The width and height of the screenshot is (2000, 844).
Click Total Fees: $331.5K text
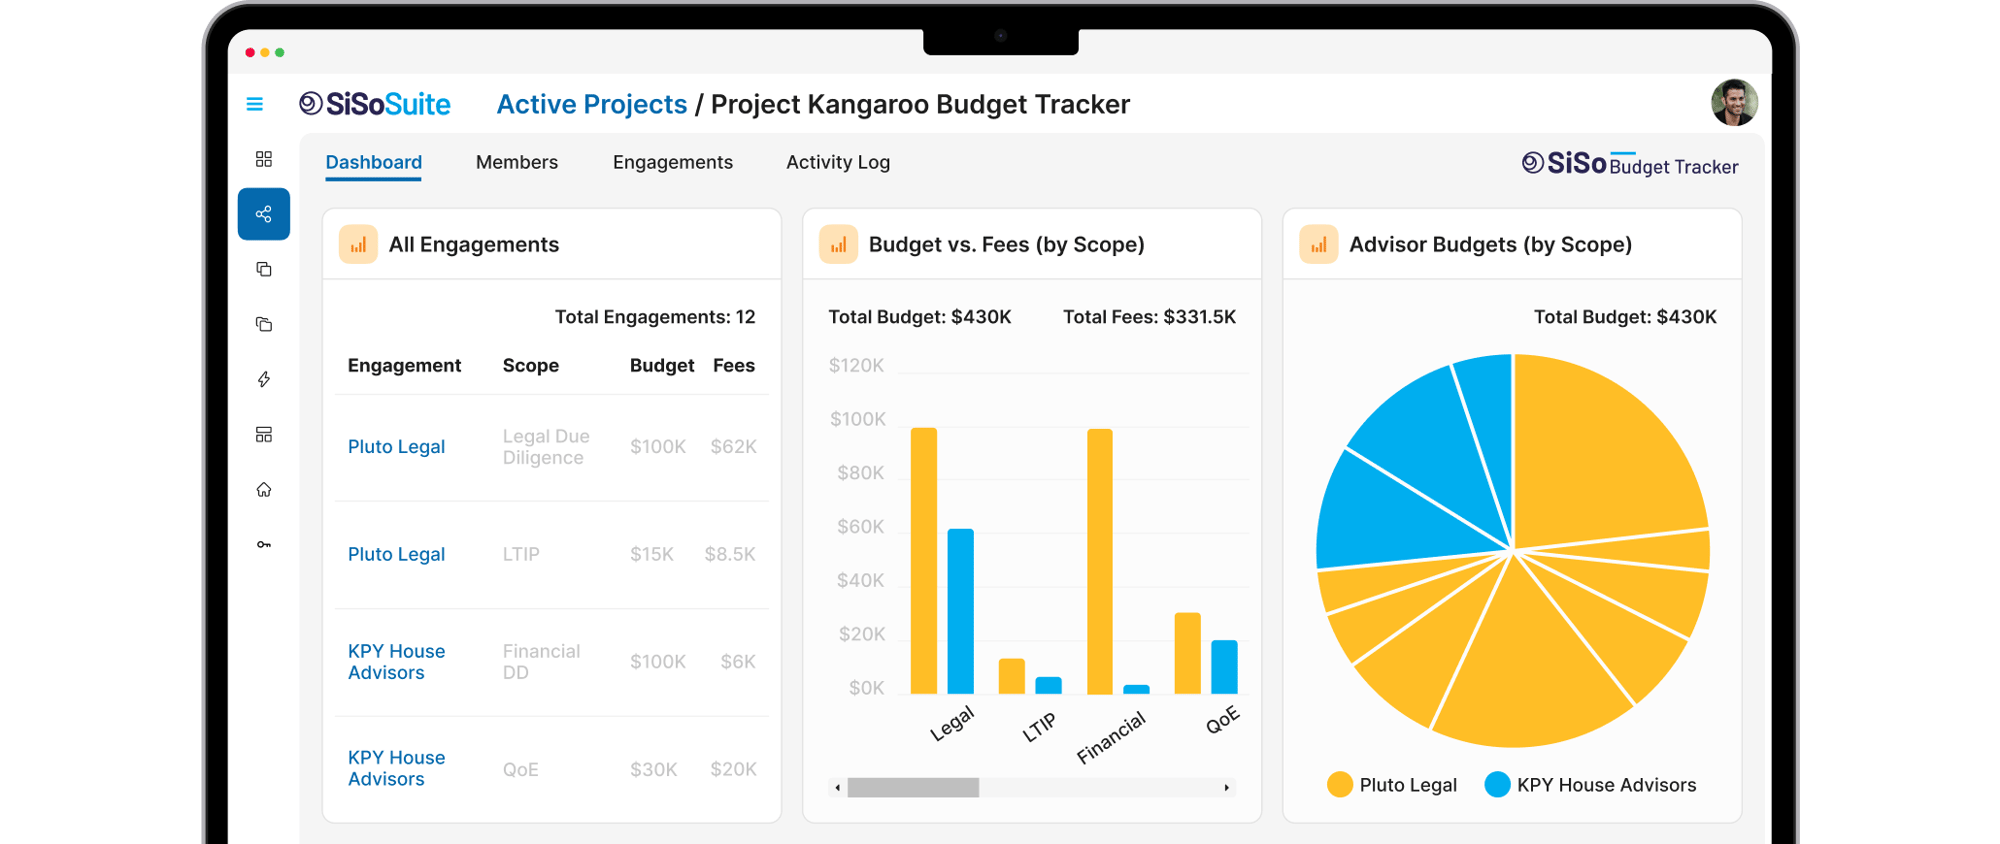(1149, 317)
